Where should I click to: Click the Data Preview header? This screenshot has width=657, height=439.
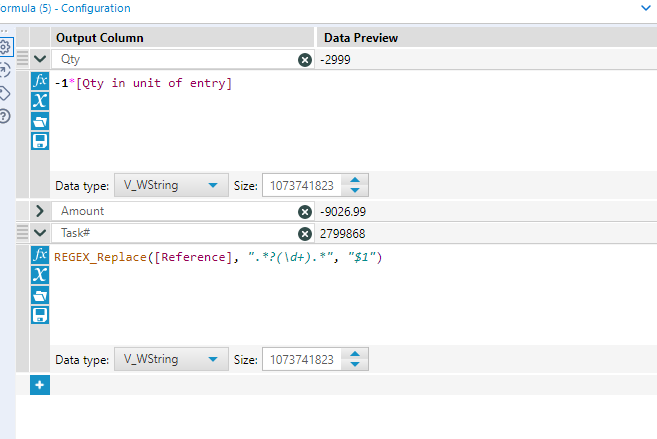pos(361,38)
